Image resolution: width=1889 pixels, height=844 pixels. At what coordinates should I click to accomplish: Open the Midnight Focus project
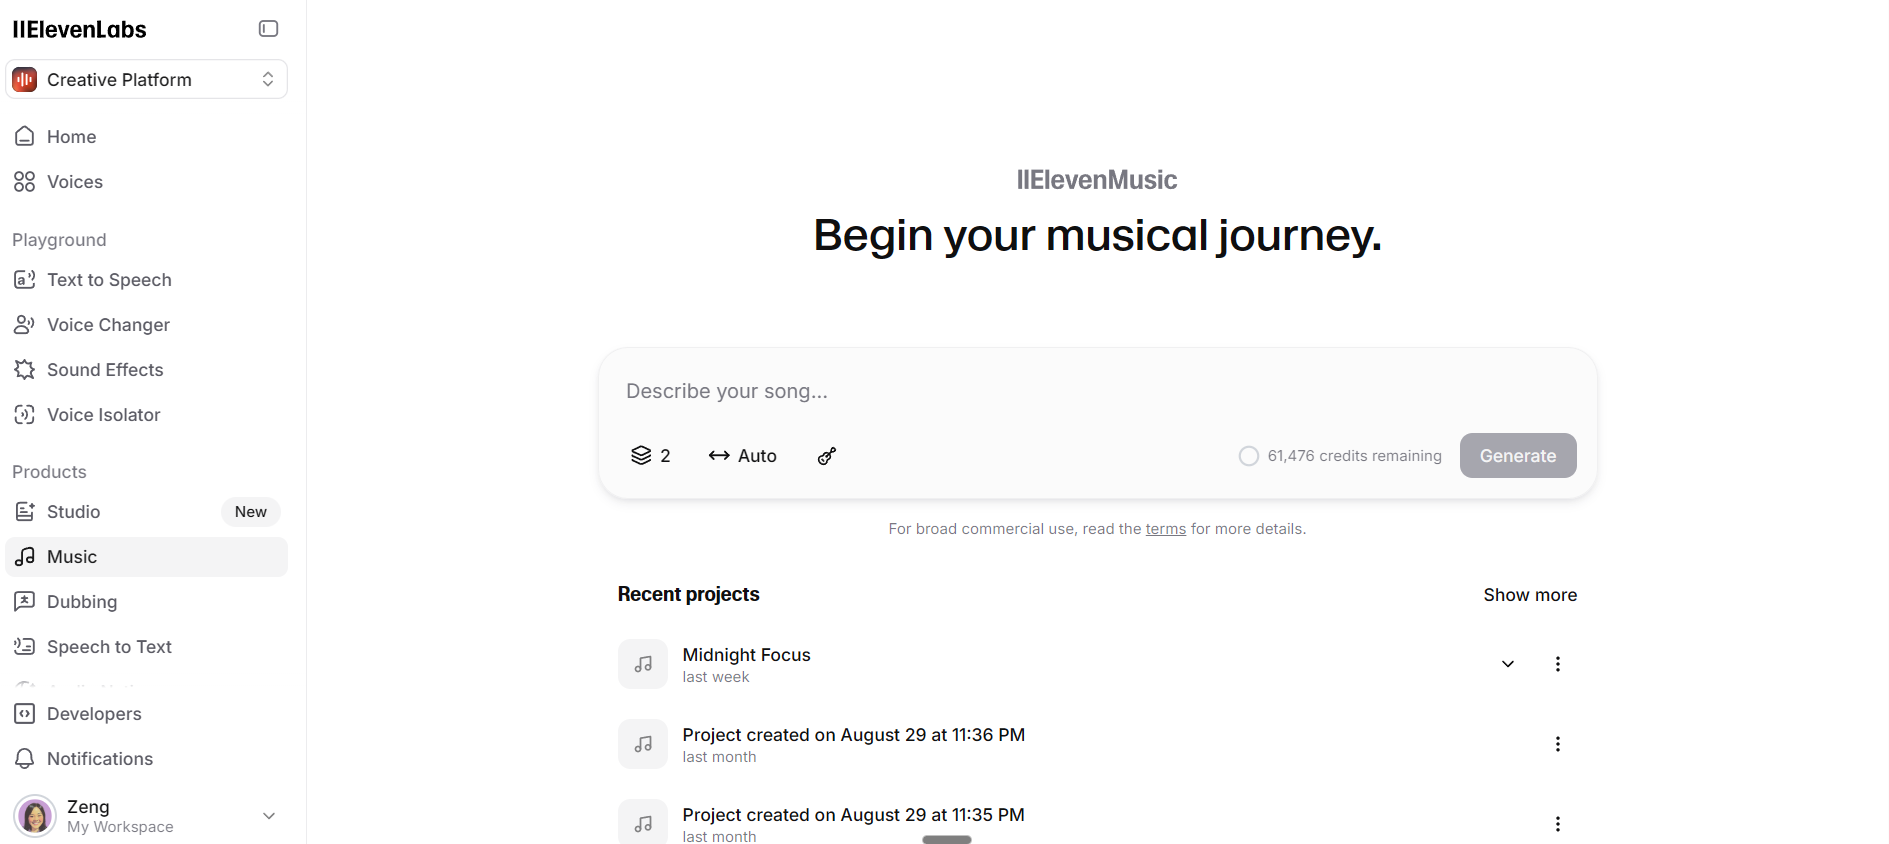(747, 655)
